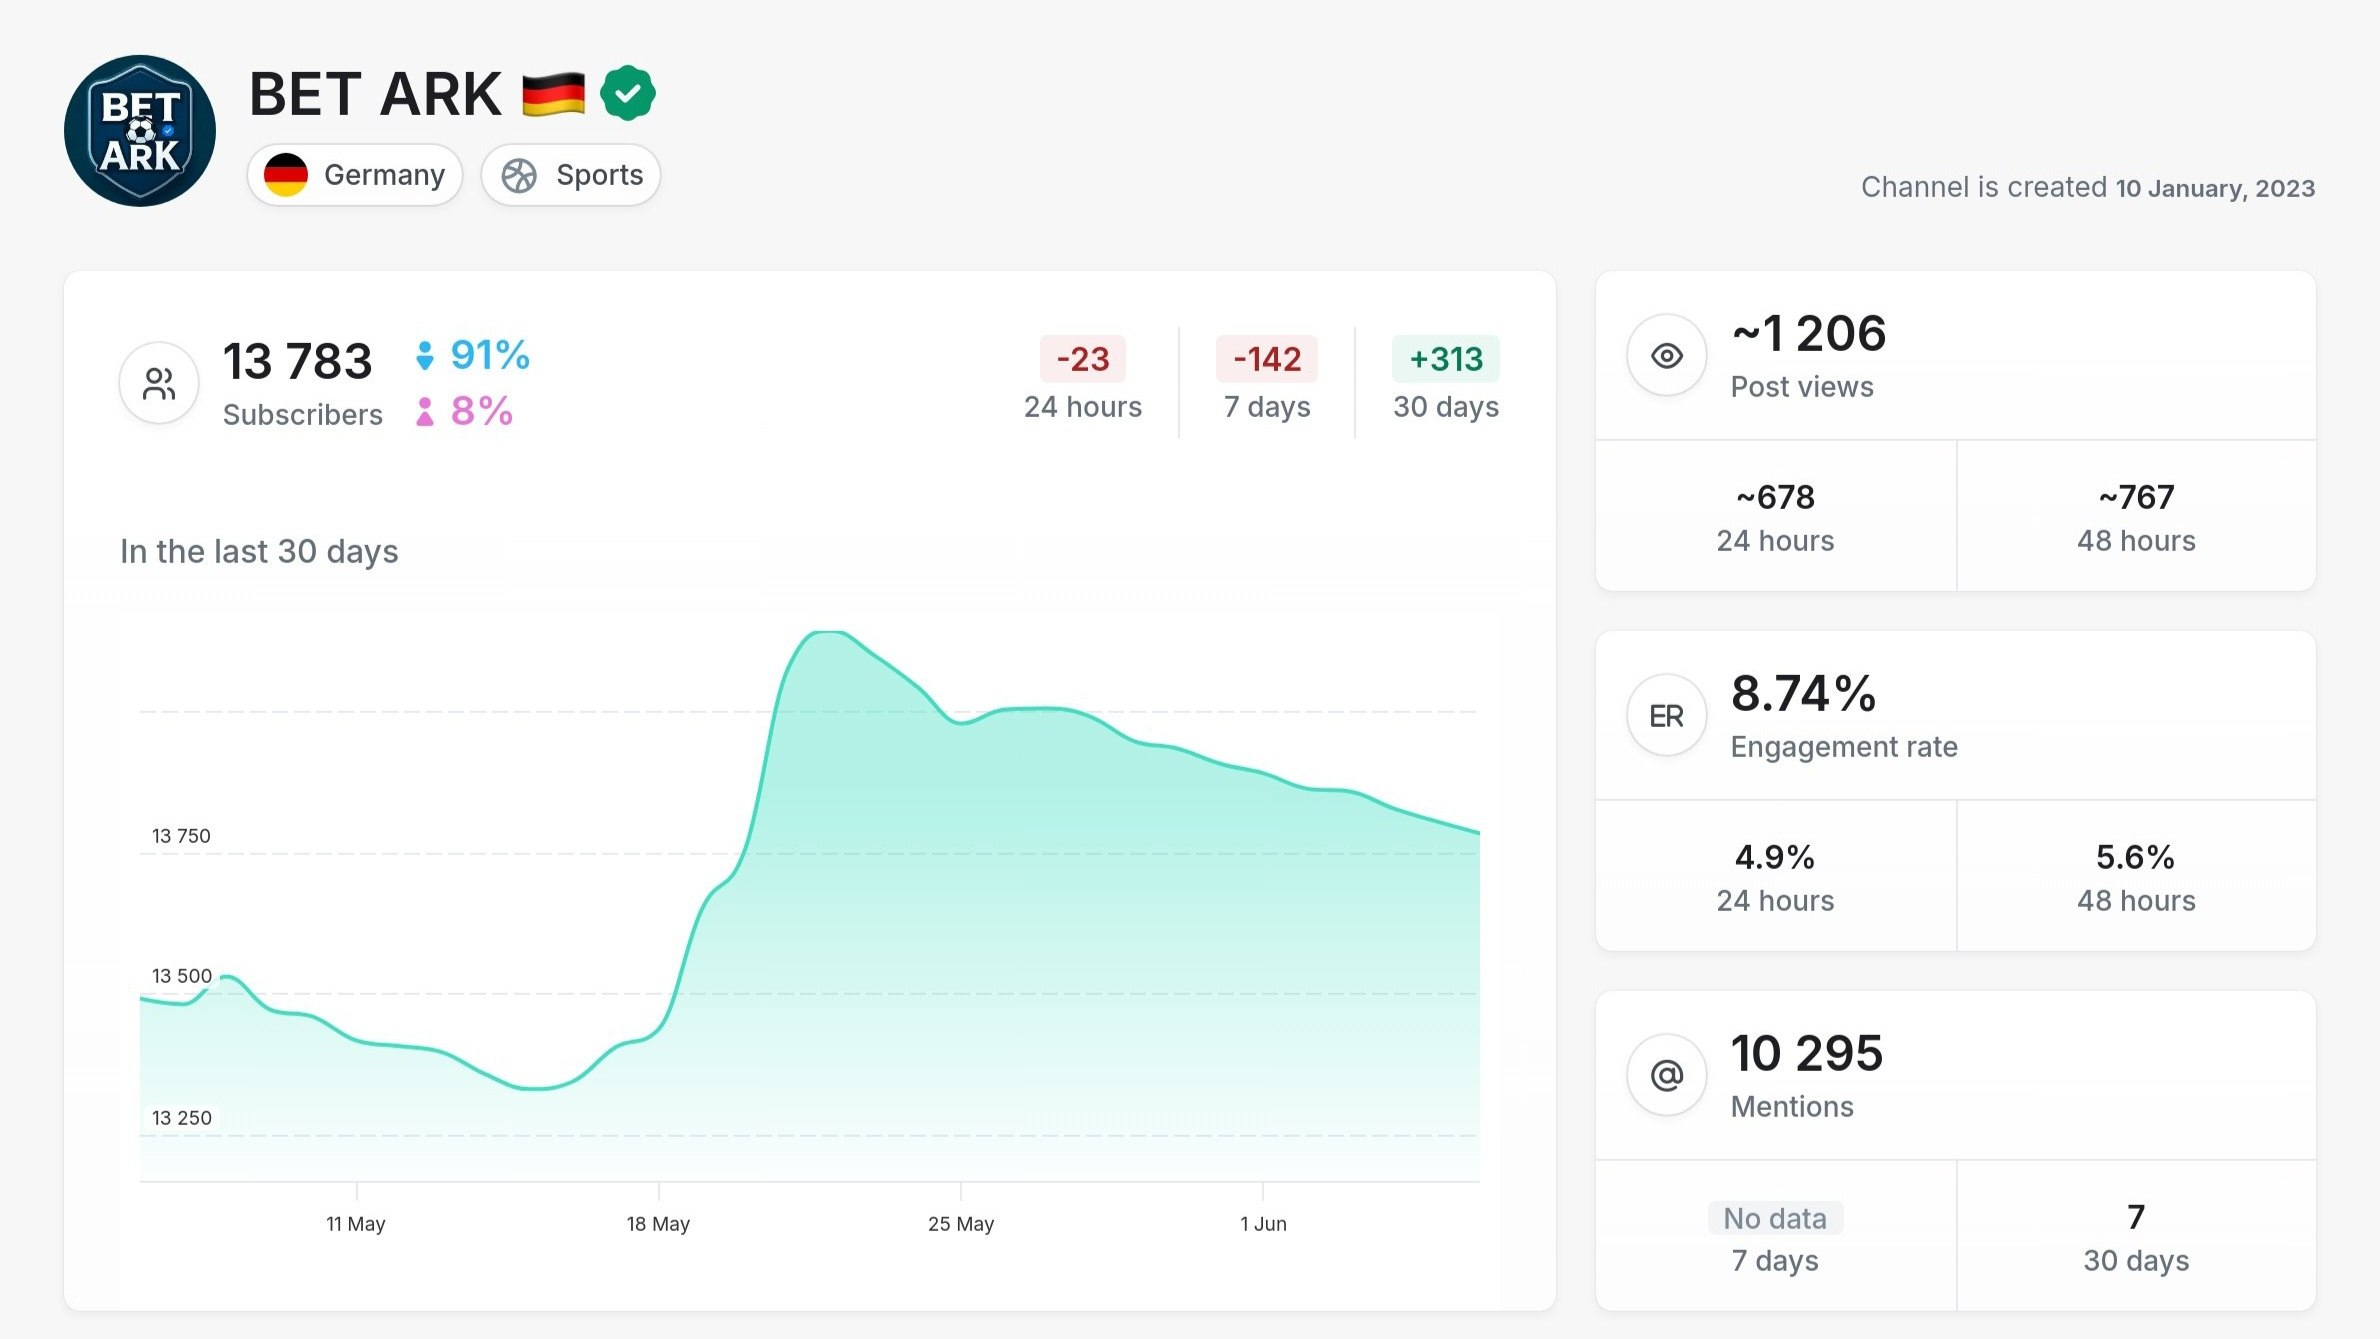
Task: Click the German flag emoji beside the title
Action: 553,94
